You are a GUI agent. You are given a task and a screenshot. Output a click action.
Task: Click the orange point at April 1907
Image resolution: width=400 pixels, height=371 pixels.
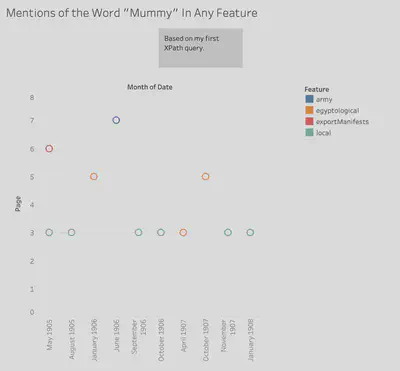click(x=183, y=232)
